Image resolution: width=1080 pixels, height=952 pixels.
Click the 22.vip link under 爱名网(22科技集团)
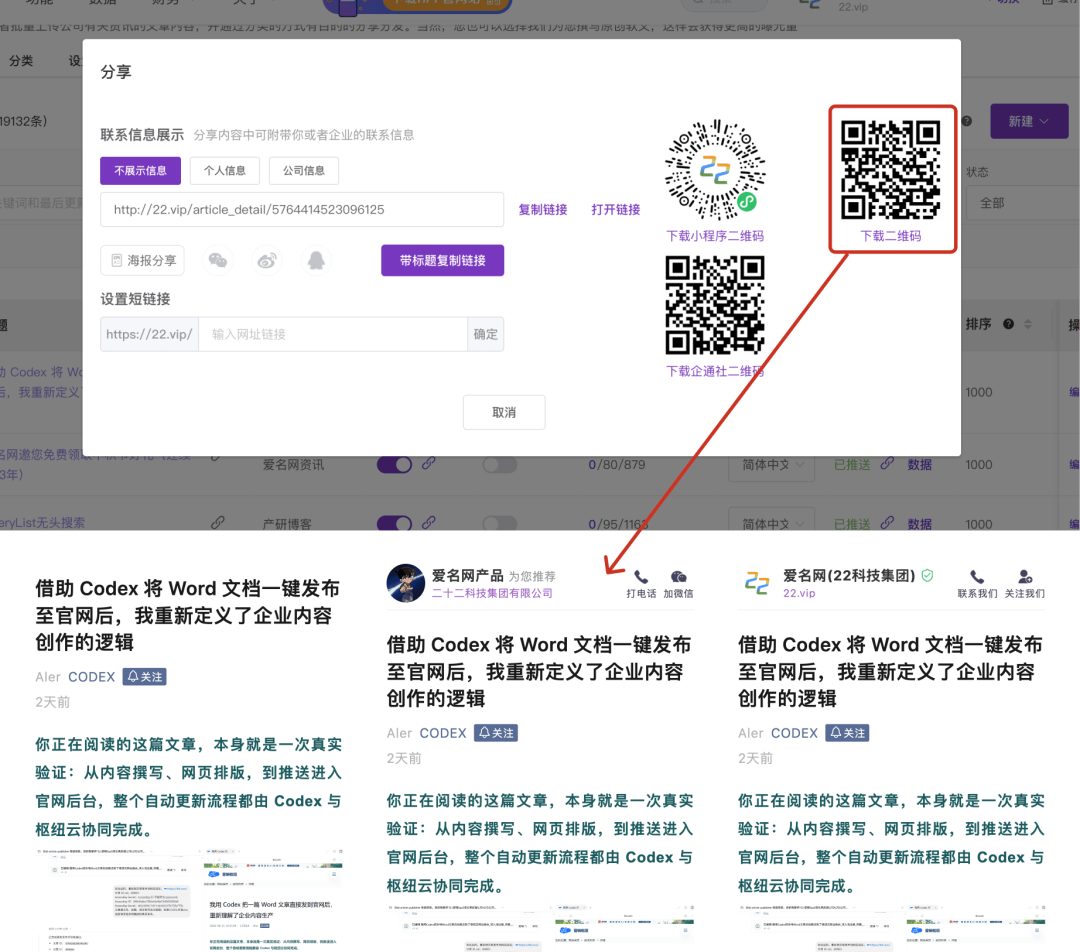click(799, 593)
